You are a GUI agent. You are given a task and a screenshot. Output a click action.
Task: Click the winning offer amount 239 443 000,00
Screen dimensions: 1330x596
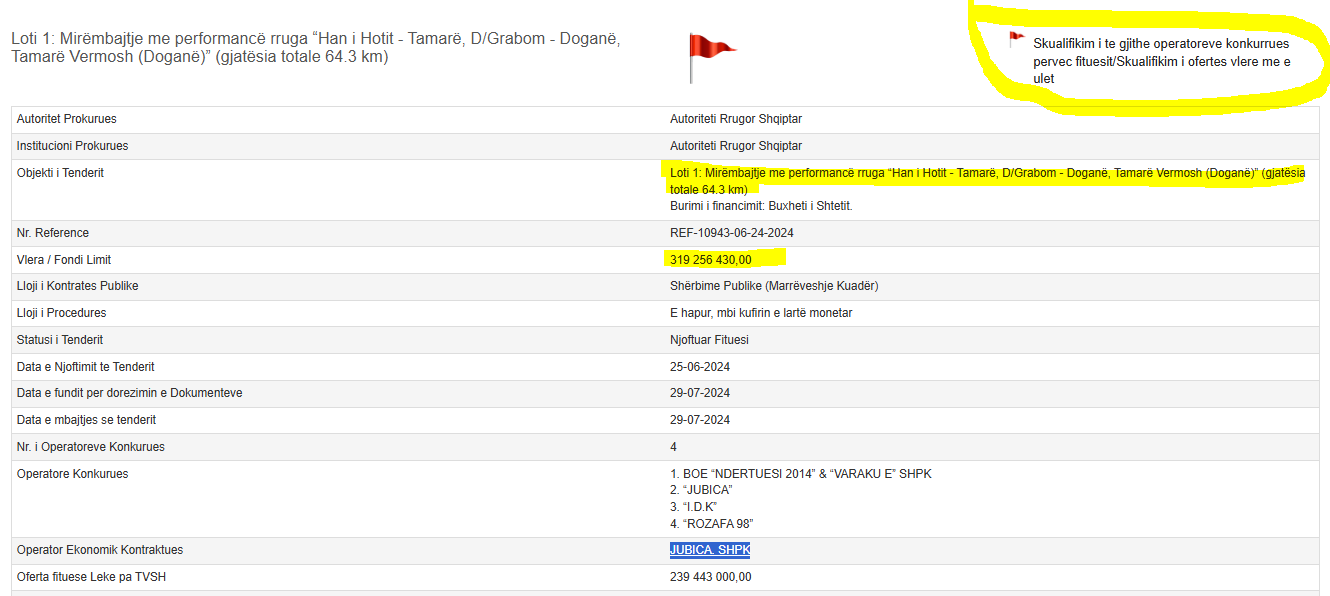710,577
